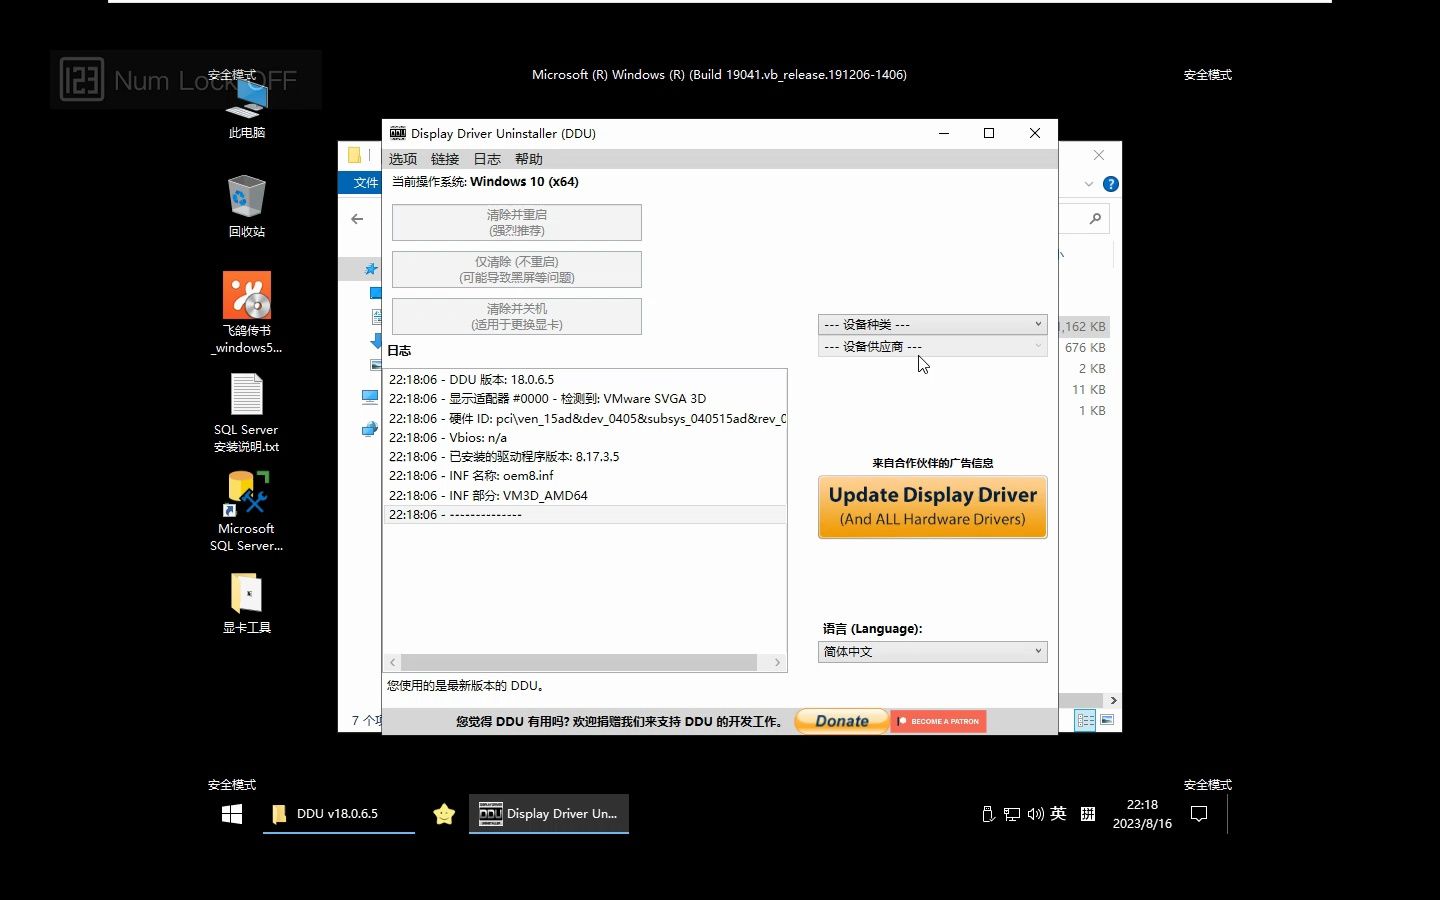This screenshot has width=1440, height=900.
Task: Open the 选项 menu
Action: coord(403,159)
